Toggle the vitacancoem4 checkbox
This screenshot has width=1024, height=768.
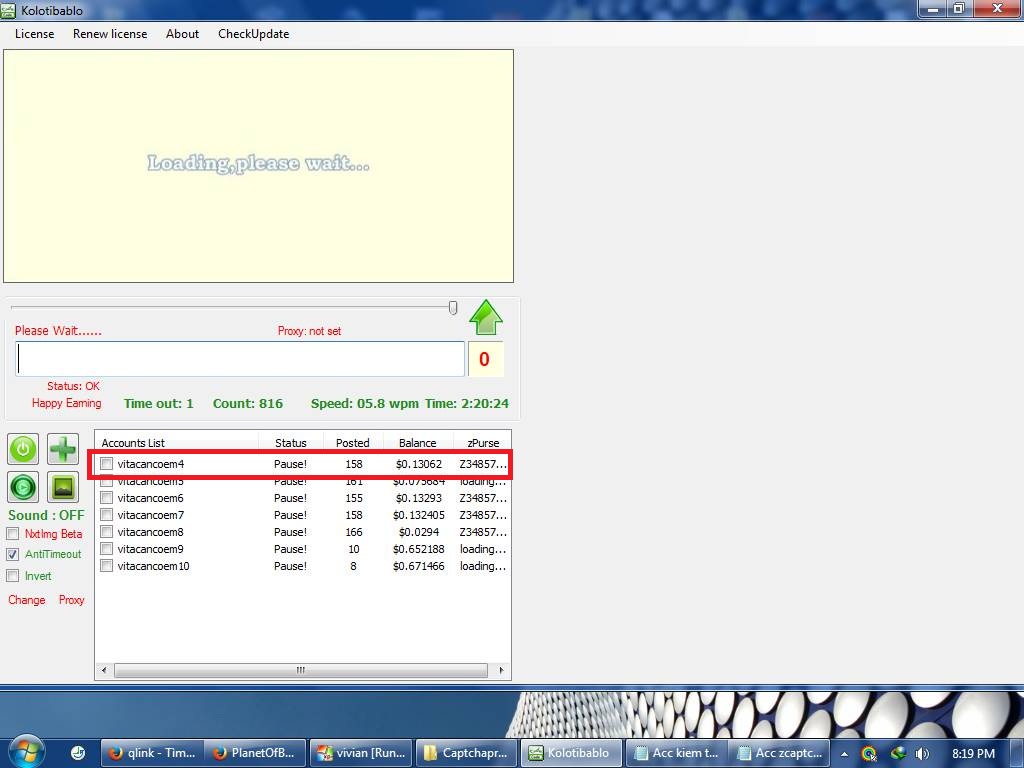coord(106,464)
